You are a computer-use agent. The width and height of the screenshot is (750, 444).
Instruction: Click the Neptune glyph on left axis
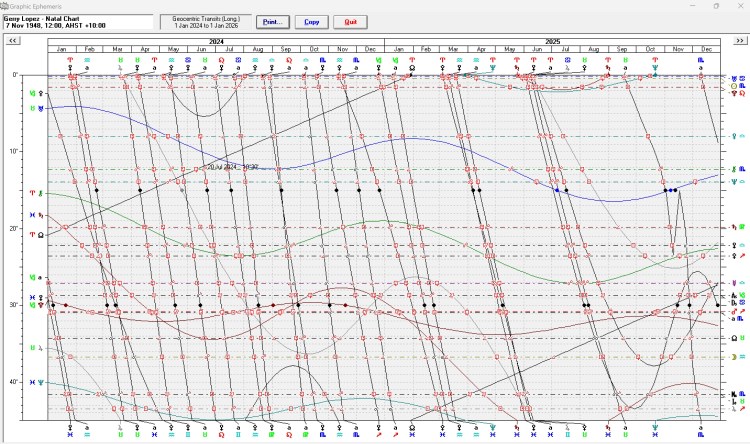(41, 383)
